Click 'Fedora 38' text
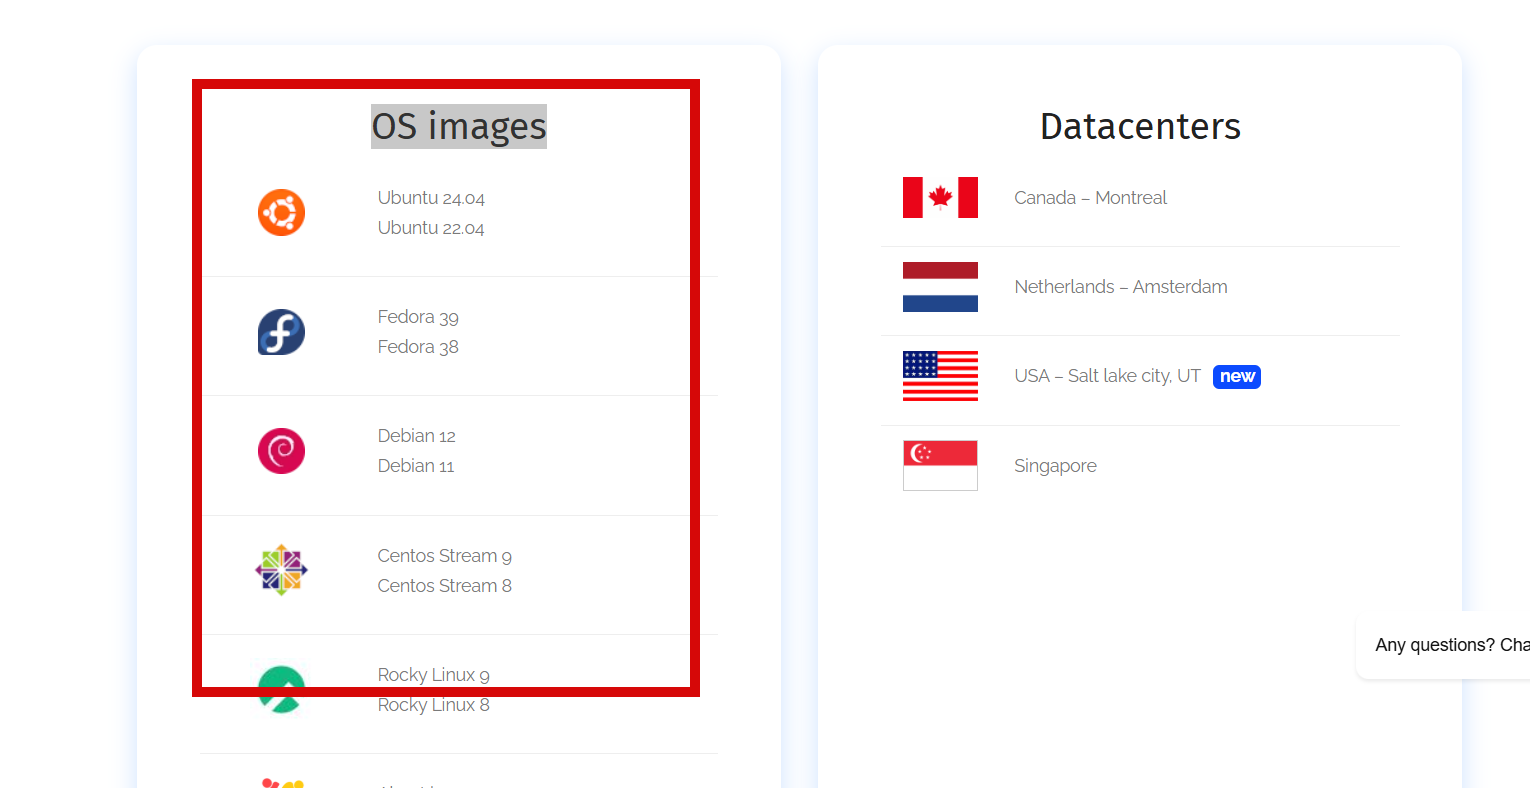The width and height of the screenshot is (1530, 788). [418, 347]
